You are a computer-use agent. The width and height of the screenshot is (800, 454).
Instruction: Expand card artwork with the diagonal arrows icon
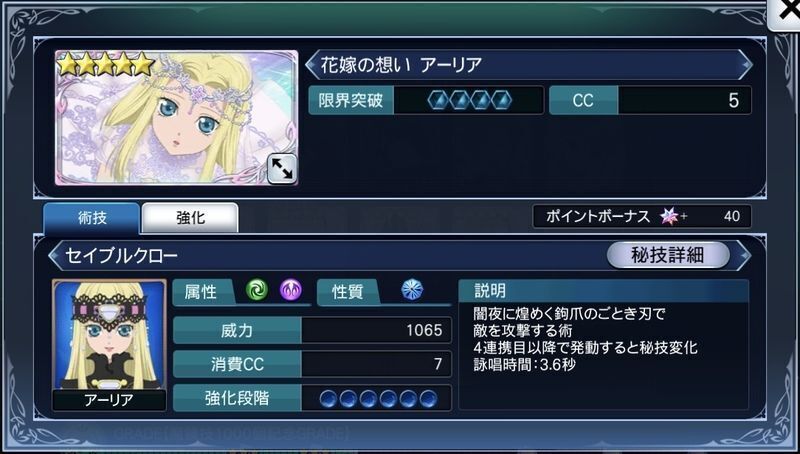coord(282,168)
